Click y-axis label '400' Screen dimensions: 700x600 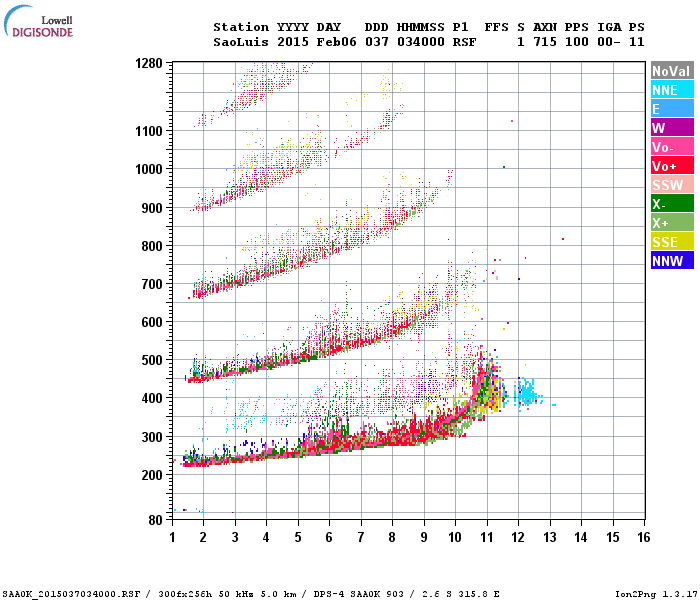152,398
